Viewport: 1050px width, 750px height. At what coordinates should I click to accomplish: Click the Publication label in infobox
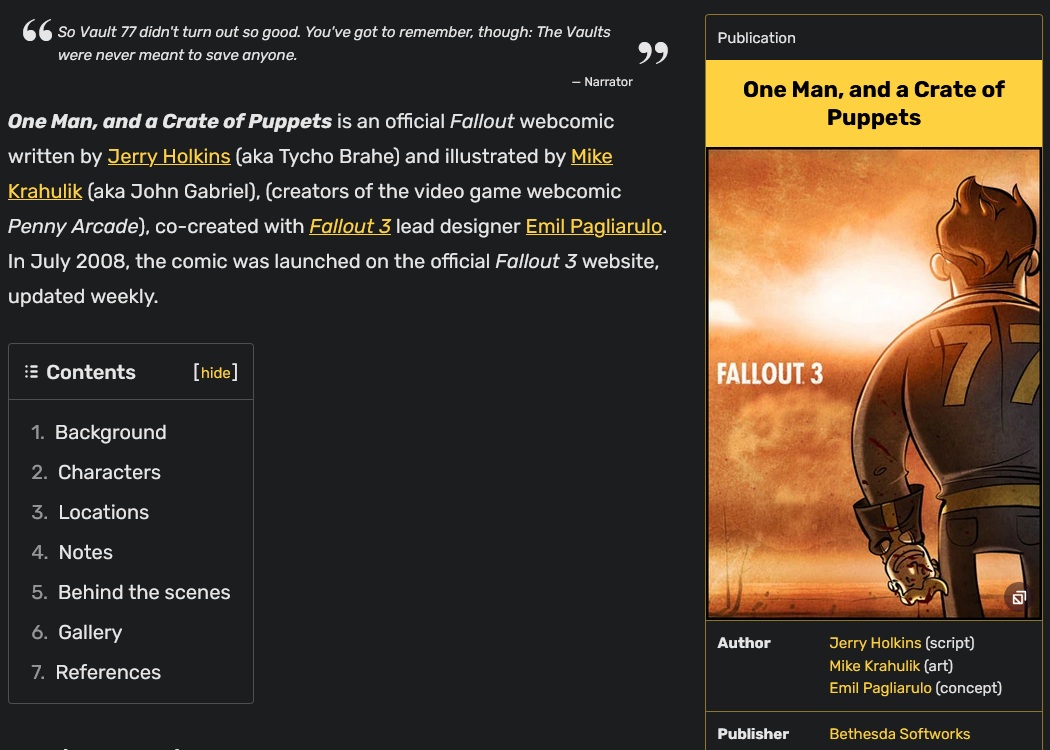756,38
